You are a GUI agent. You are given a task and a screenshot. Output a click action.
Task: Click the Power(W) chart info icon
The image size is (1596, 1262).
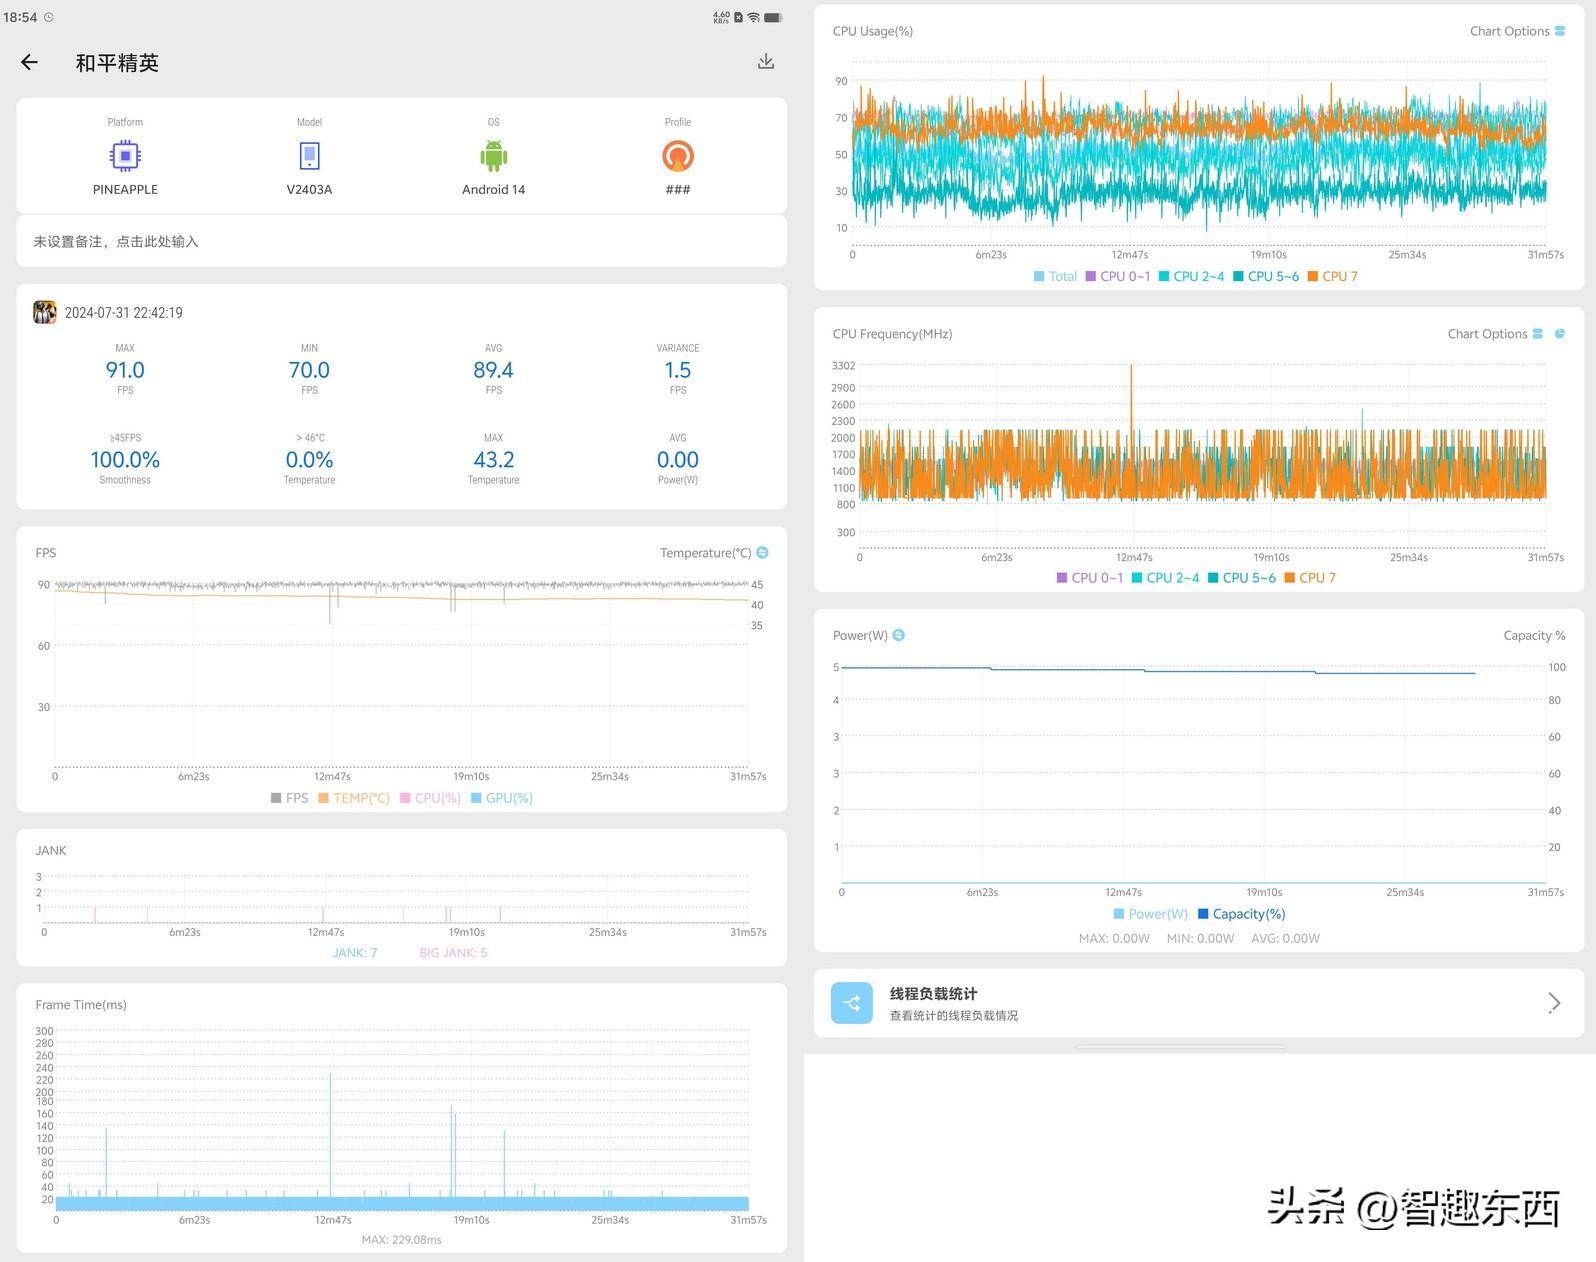coord(899,635)
